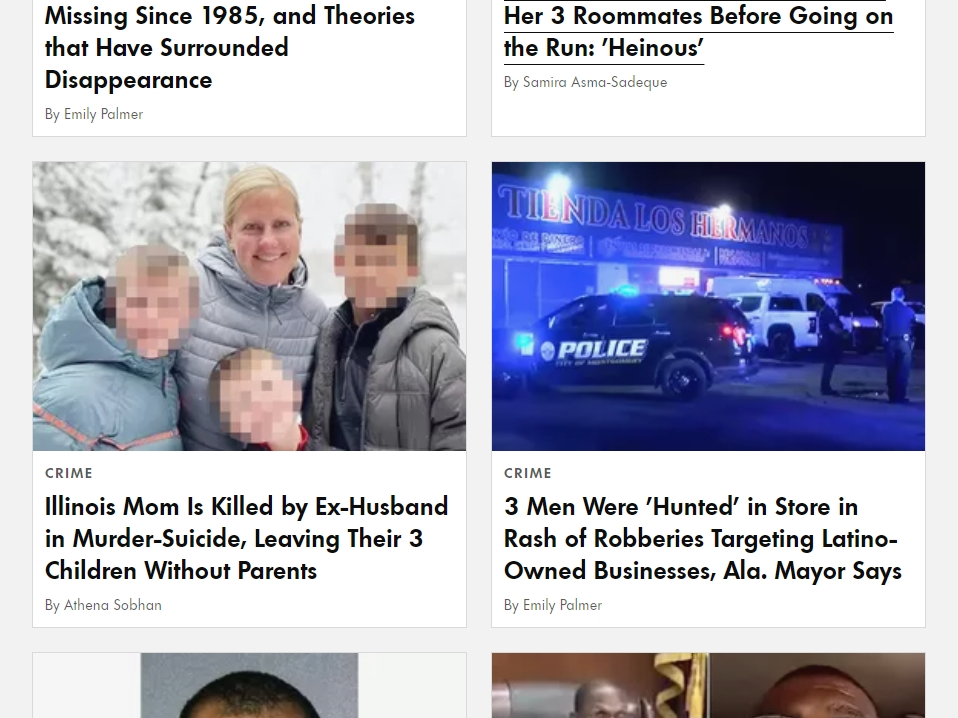The height and width of the screenshot is (718, 958).
Task: Open the 3 Men Were 'Hunted' headline
Action: point(703,538)
